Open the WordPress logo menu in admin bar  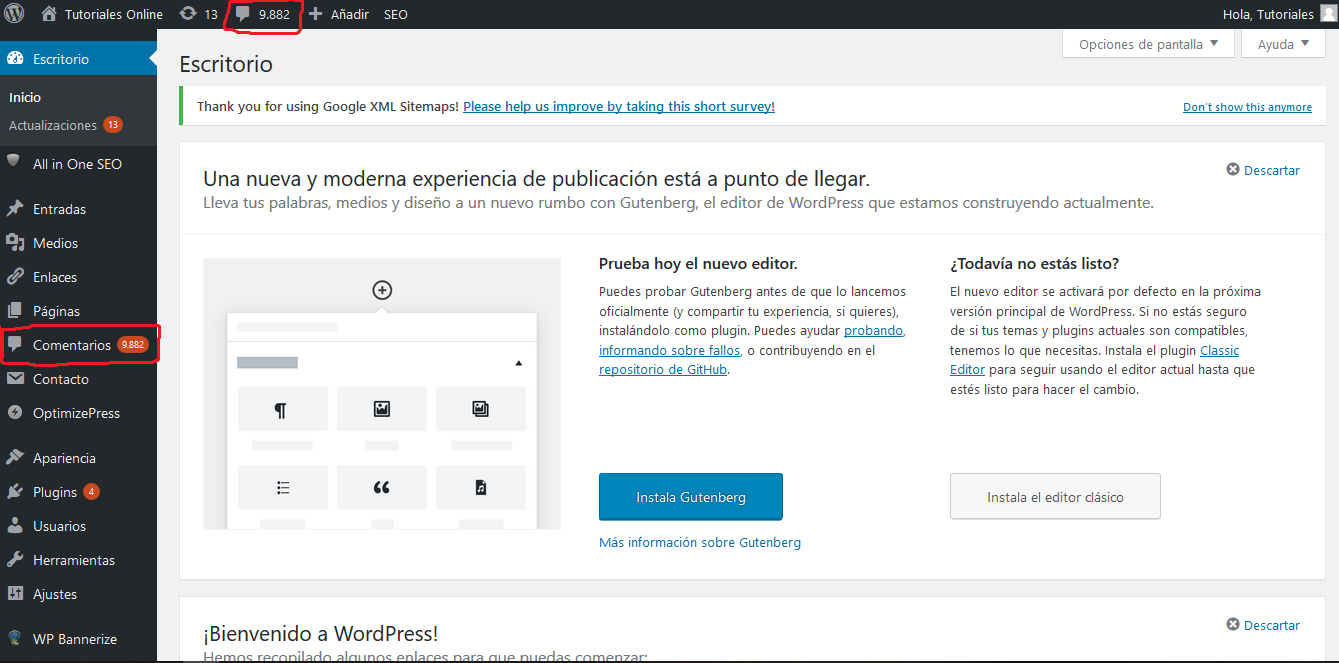14,14
